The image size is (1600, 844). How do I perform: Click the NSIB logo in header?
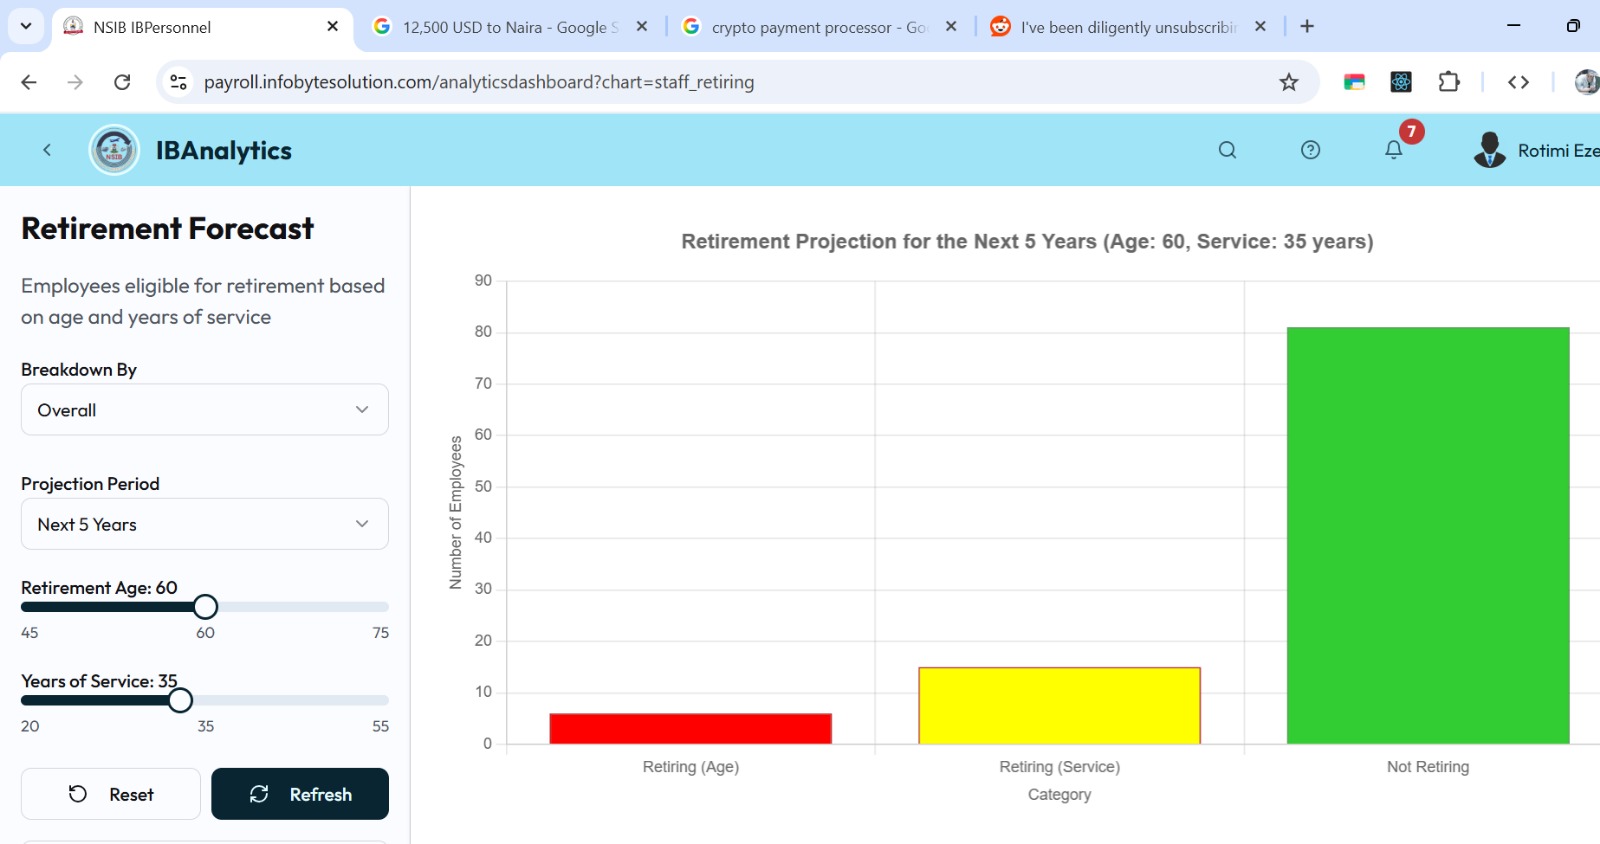click(x=114, y=150)
